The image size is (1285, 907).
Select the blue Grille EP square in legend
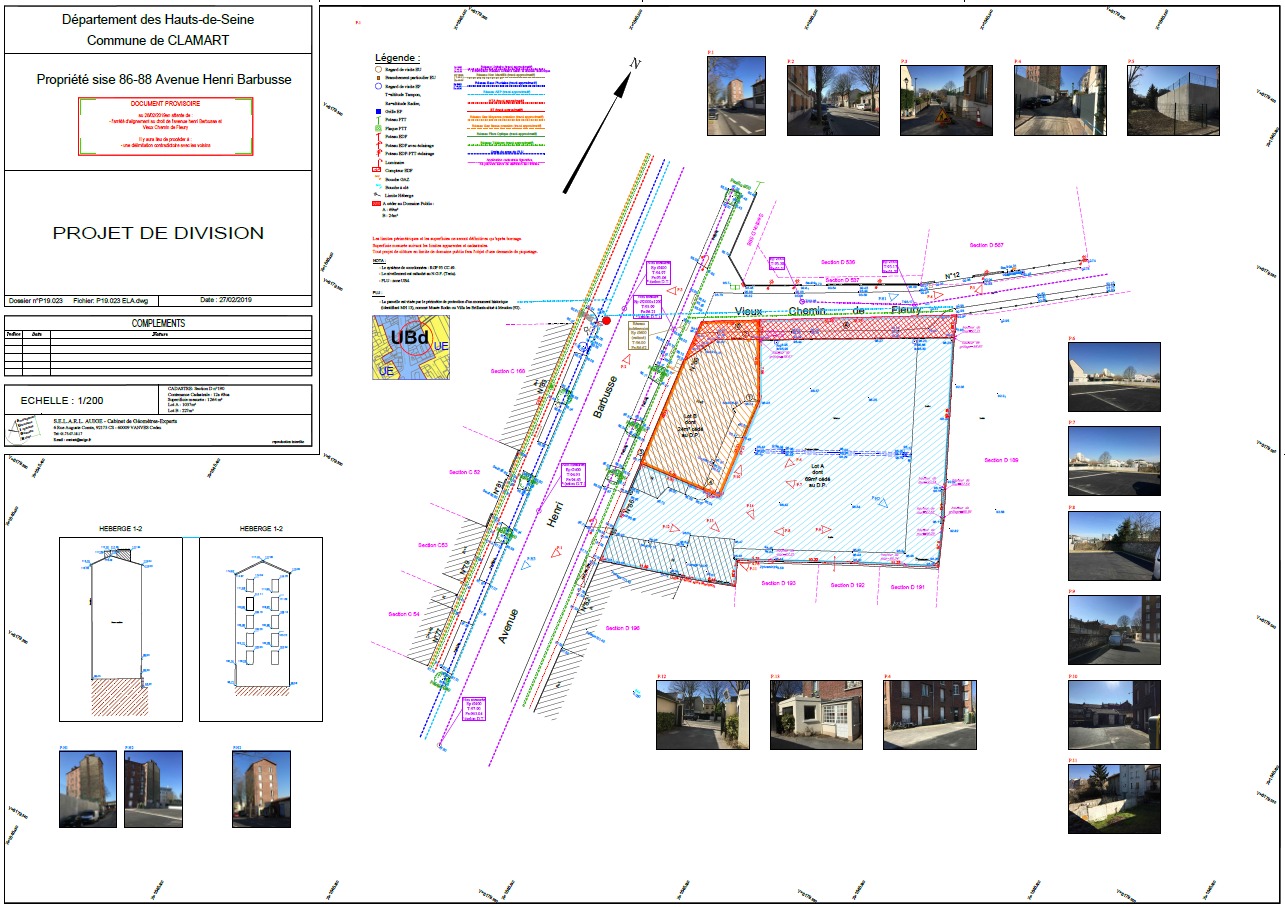click(378, 111)
